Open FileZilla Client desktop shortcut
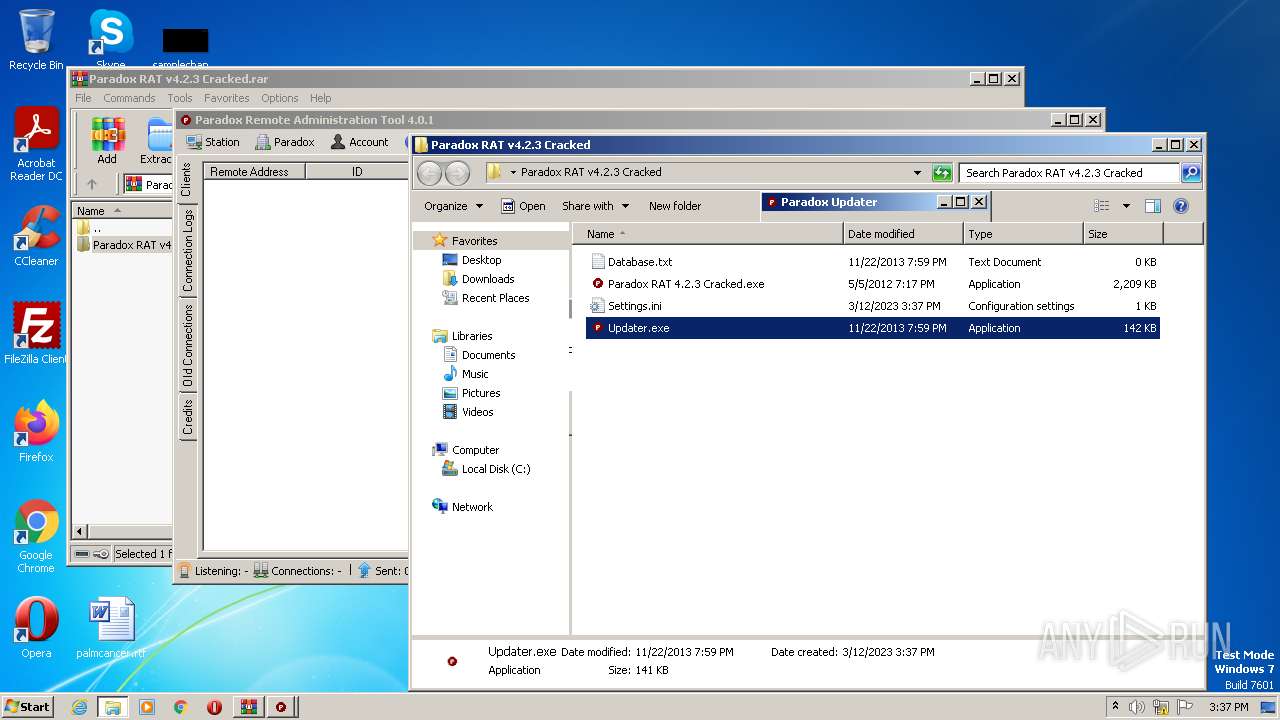The height and width of the screenshot is (720, 1280). pyautogui.click(x=36, y=333)
